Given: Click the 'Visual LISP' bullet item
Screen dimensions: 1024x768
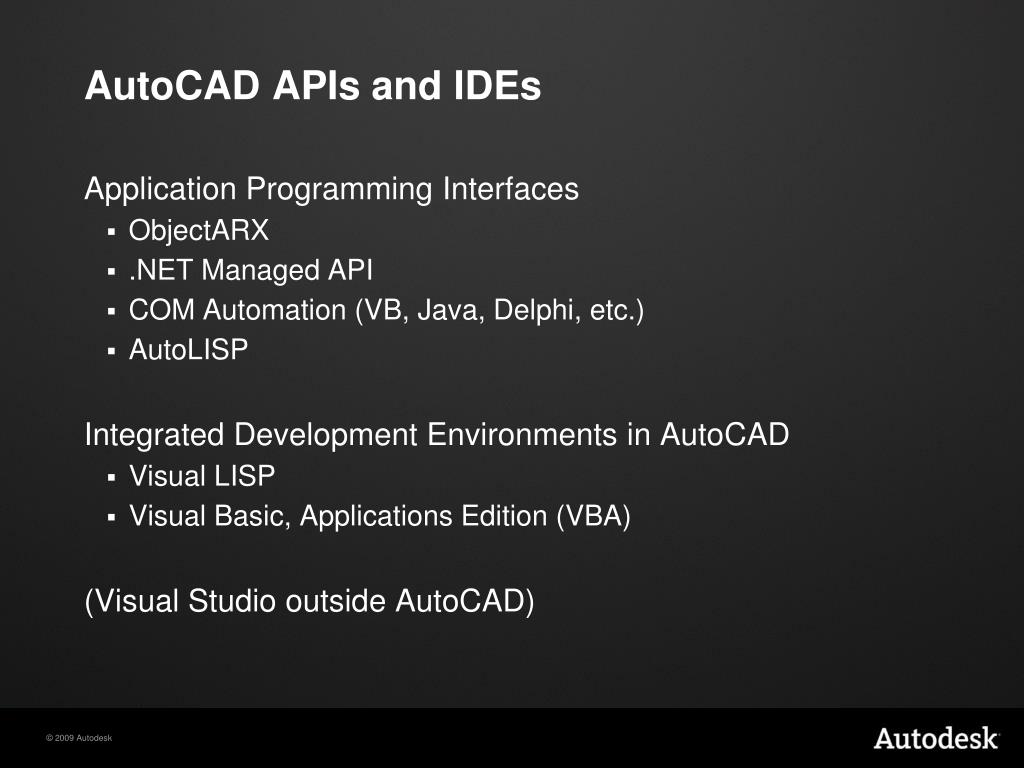Looking at the screenshot, I should coord(202,475).
